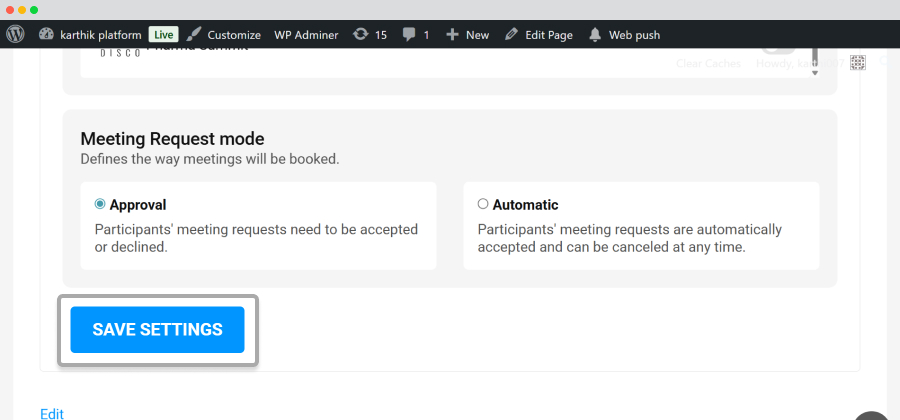The width and height of the screenshot is (900, 420).
Task: Click the Meeting Request mode heading
Action: [x=172, y=139]
